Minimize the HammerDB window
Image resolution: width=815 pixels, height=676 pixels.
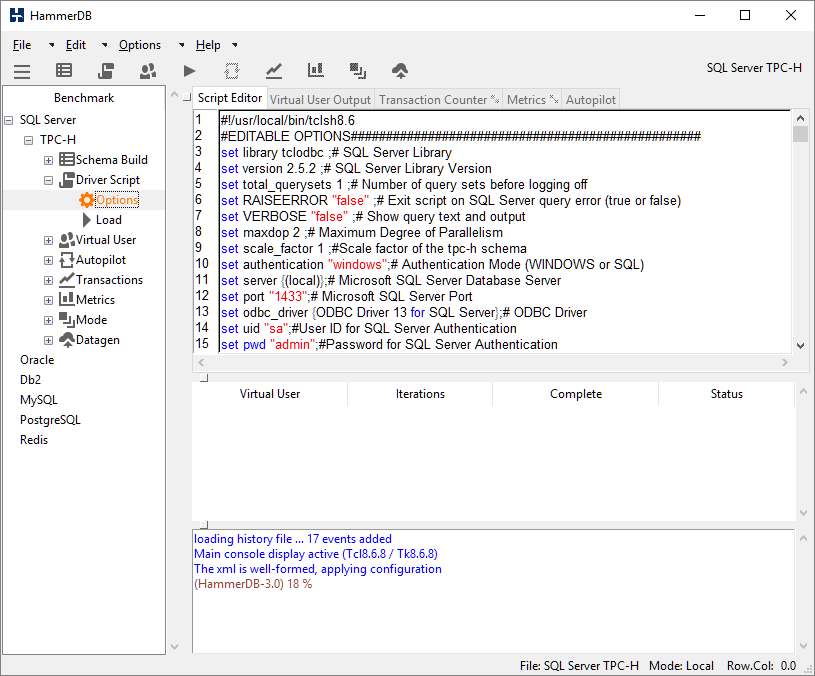(700, 15)
